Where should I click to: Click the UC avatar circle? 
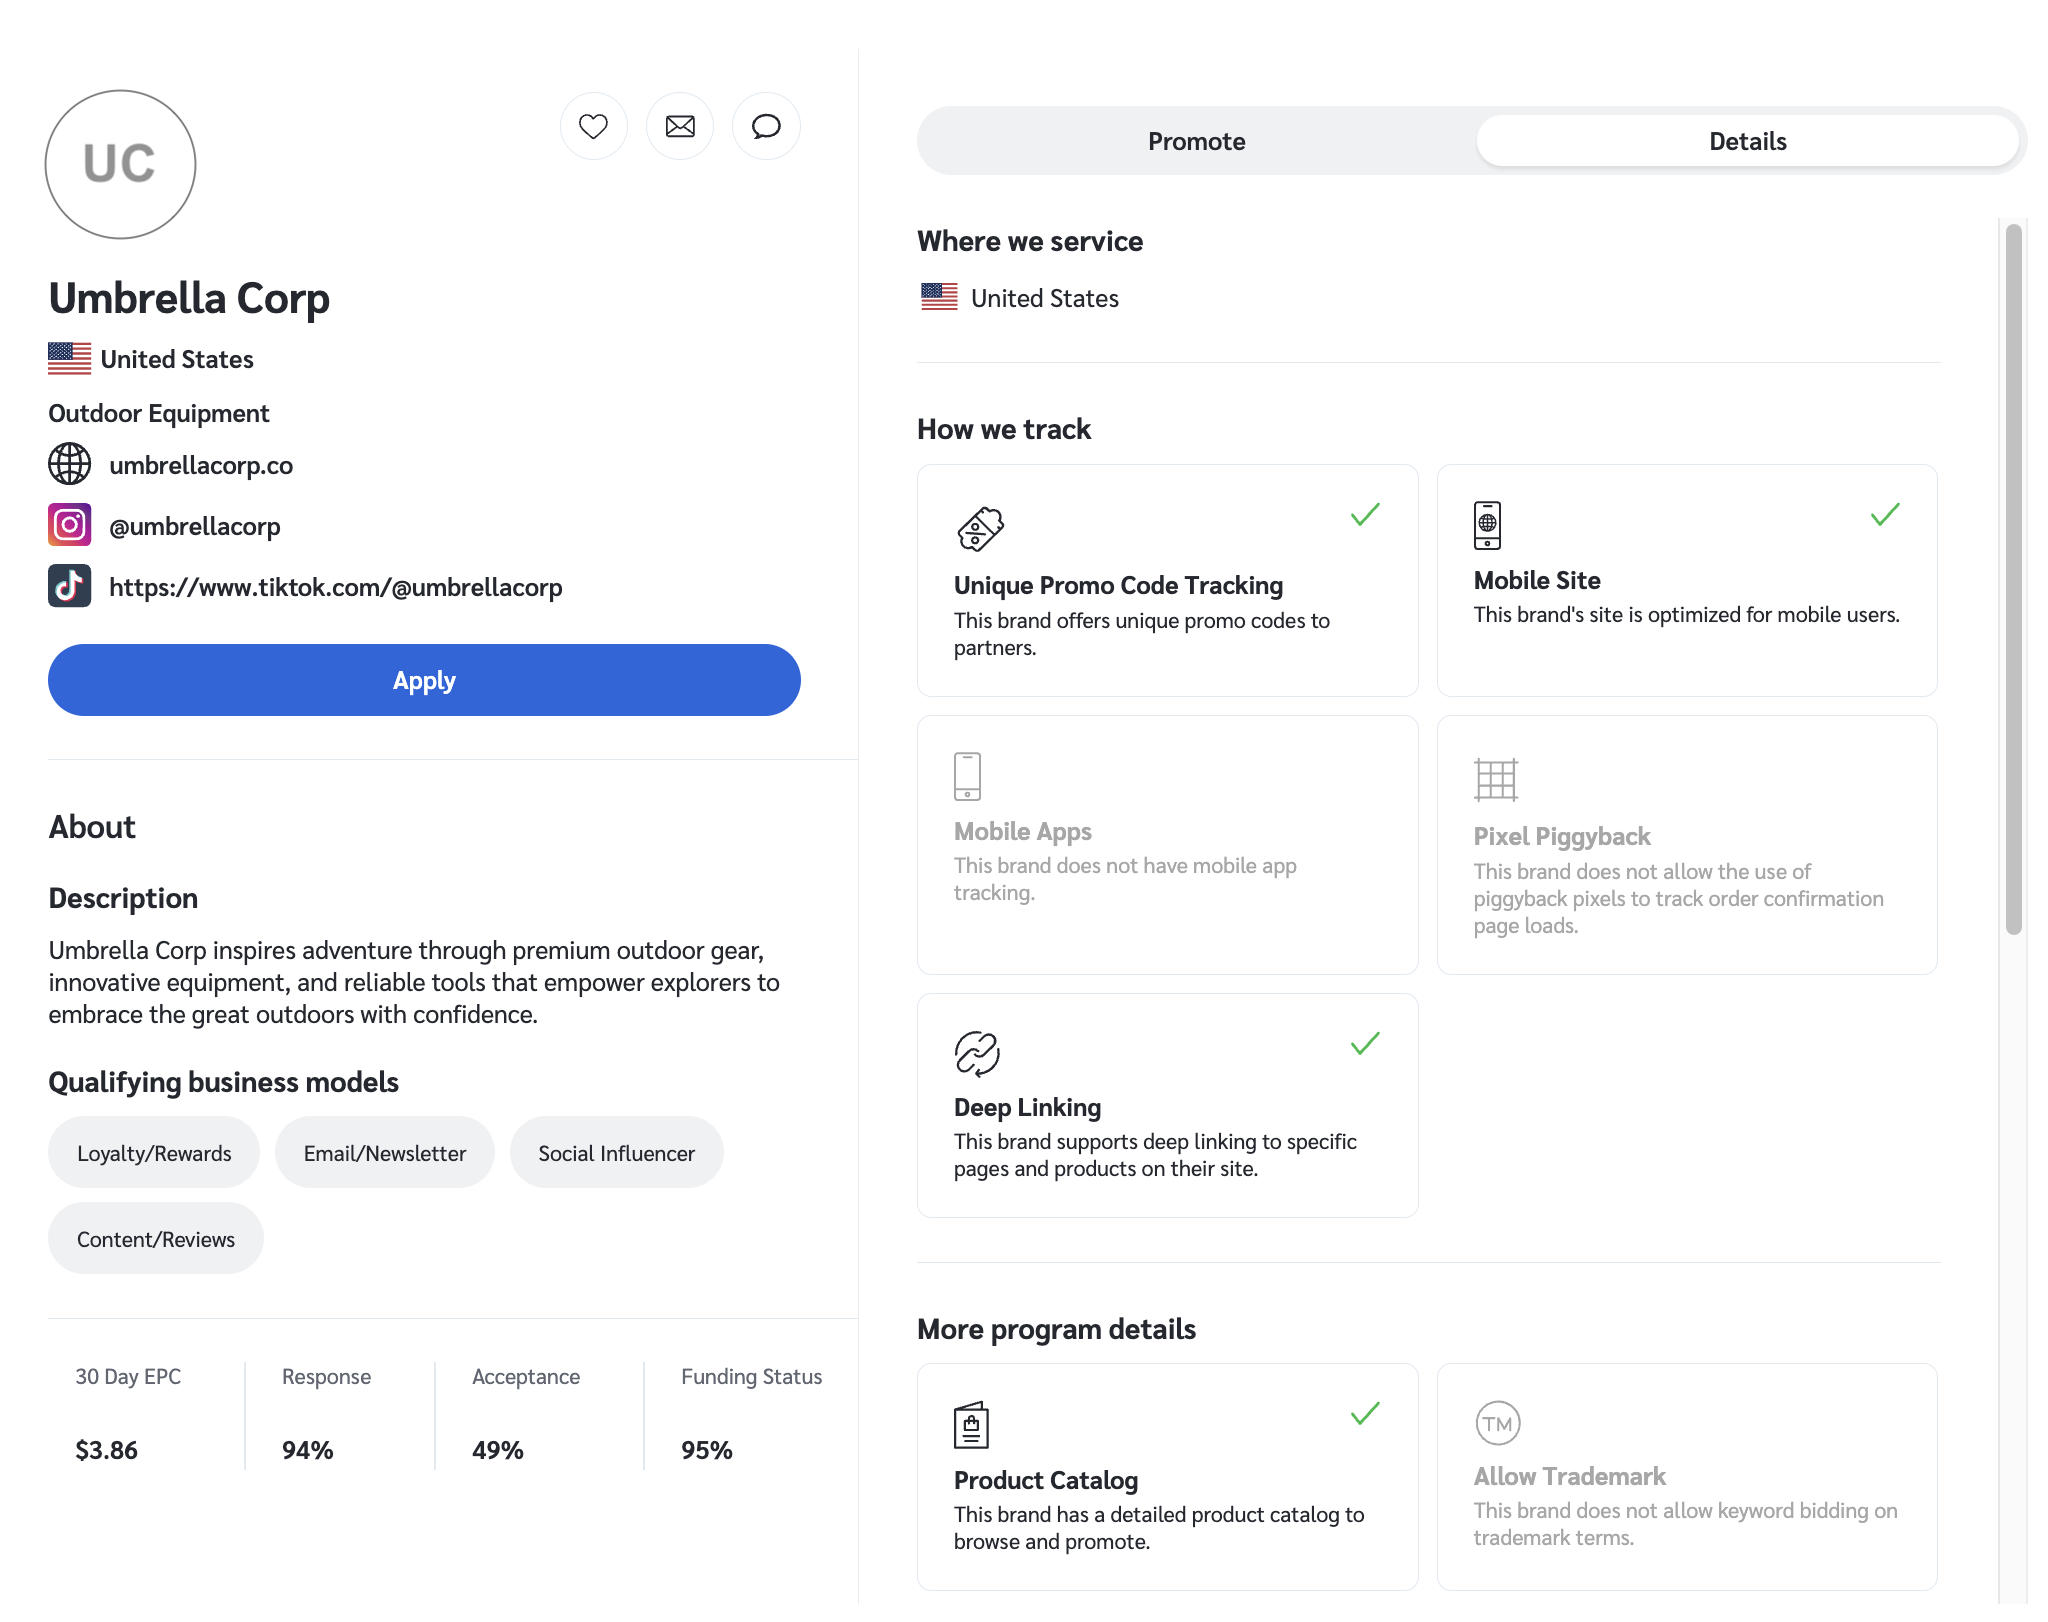click(120, 164)
